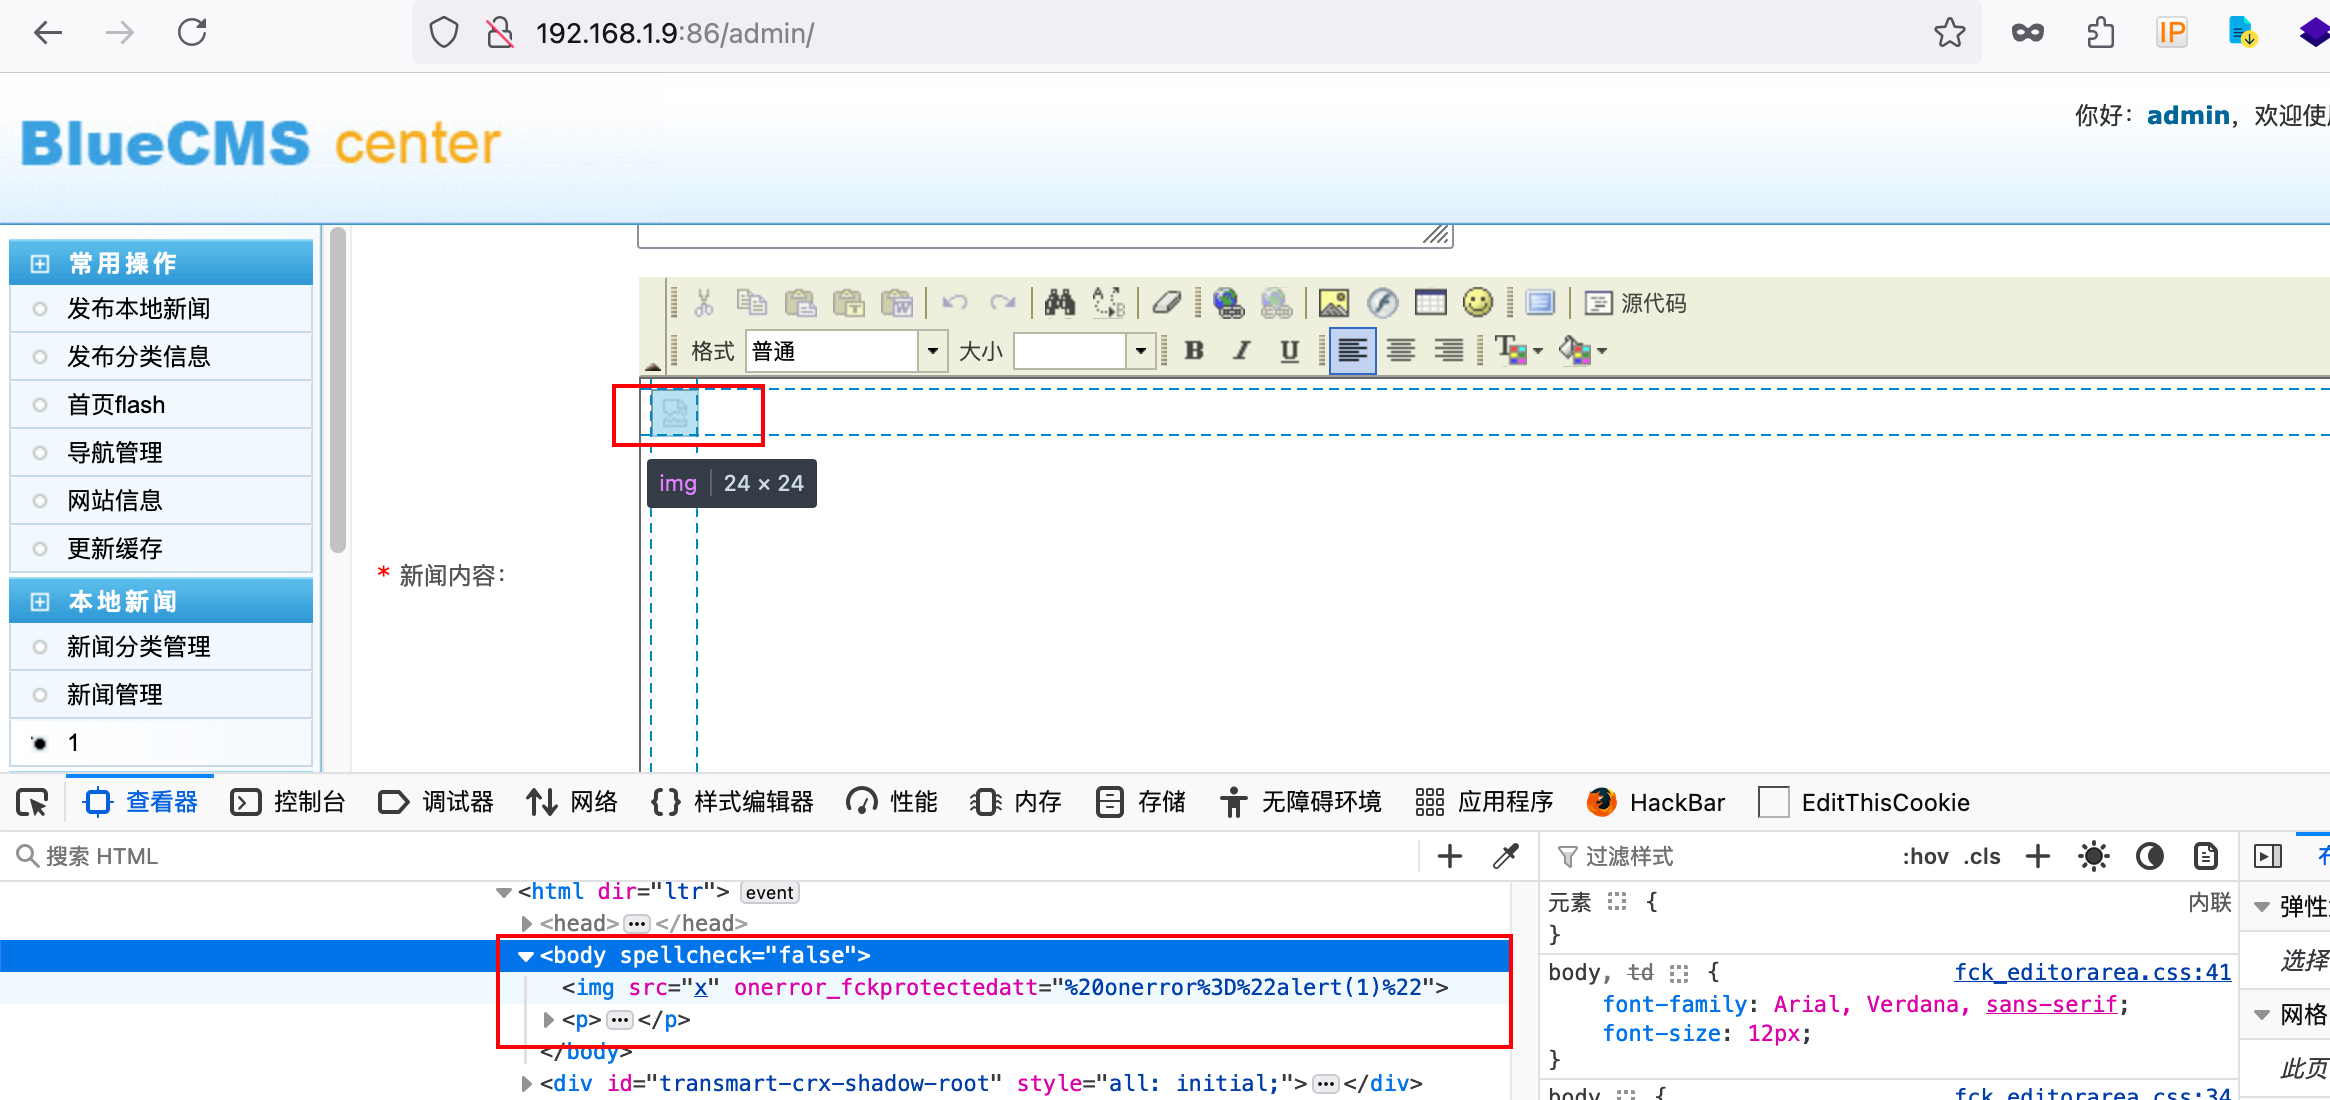Toggle Italic formatting
This screenshot has width=2330, height=1100.
click(x=1242, y=351)
